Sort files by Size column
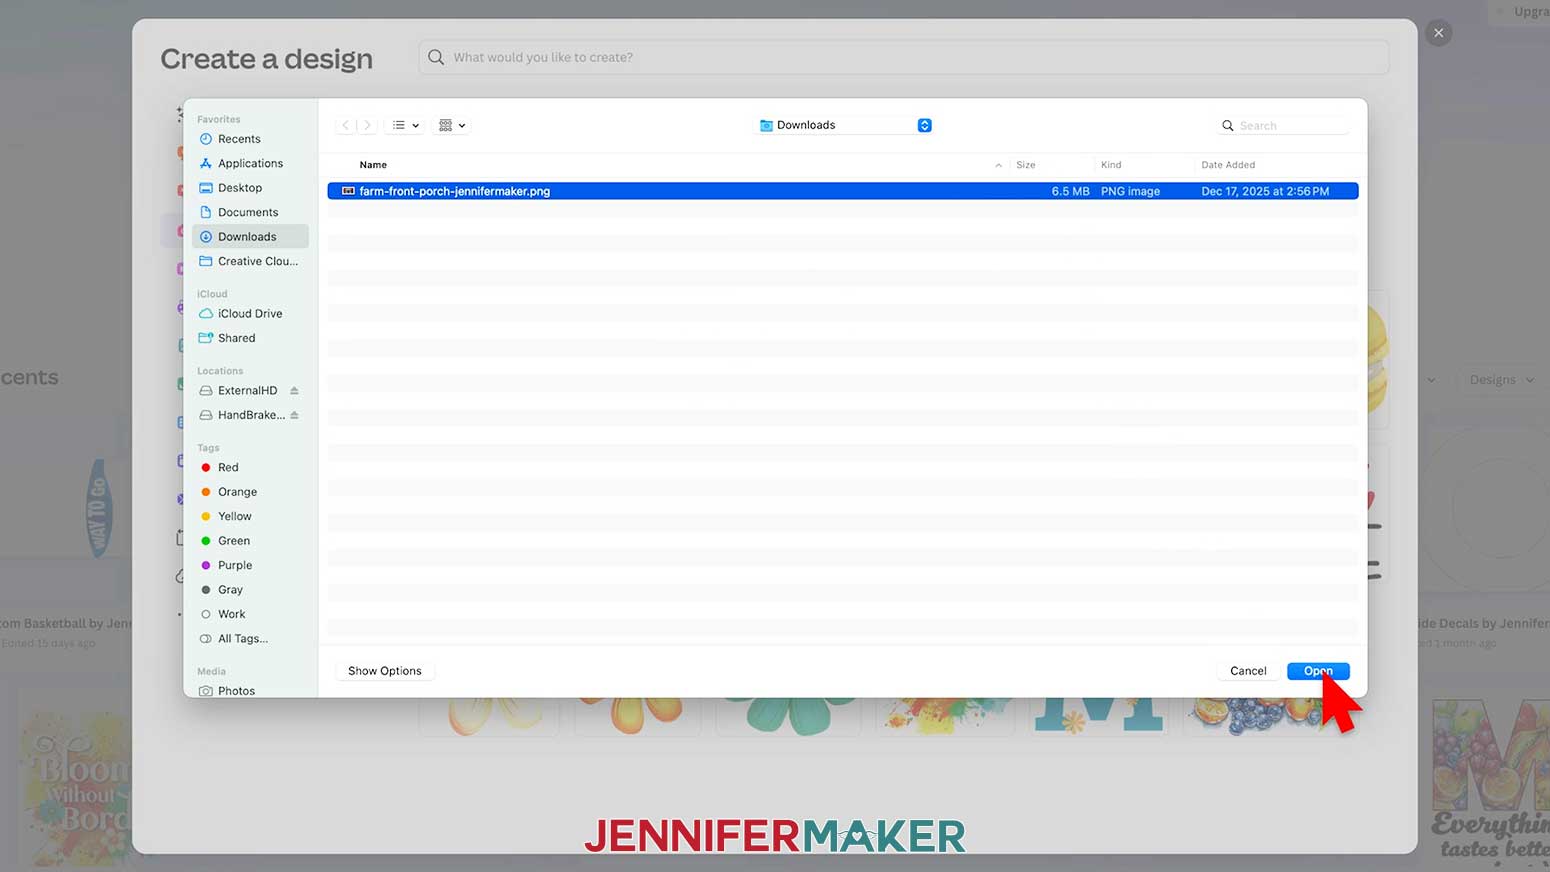 coord(1025,165)
